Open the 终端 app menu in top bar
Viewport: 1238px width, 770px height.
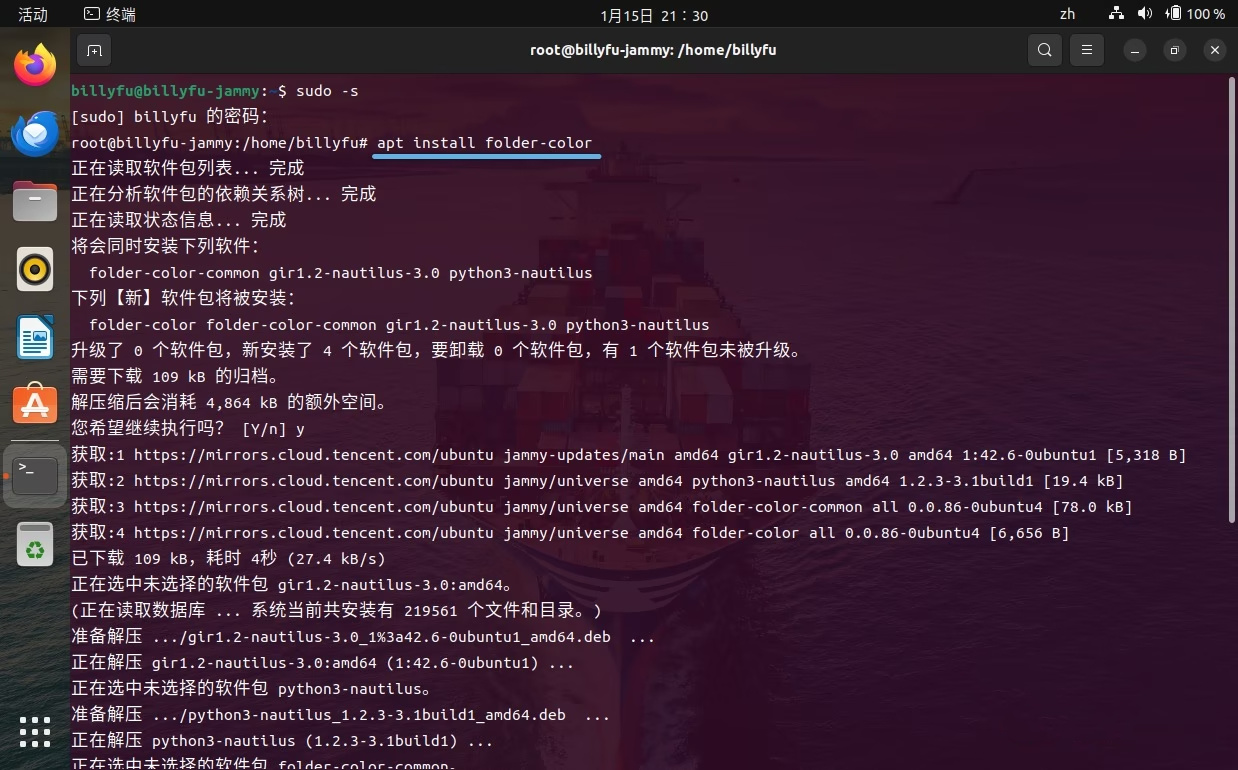[x=110, y=14]
